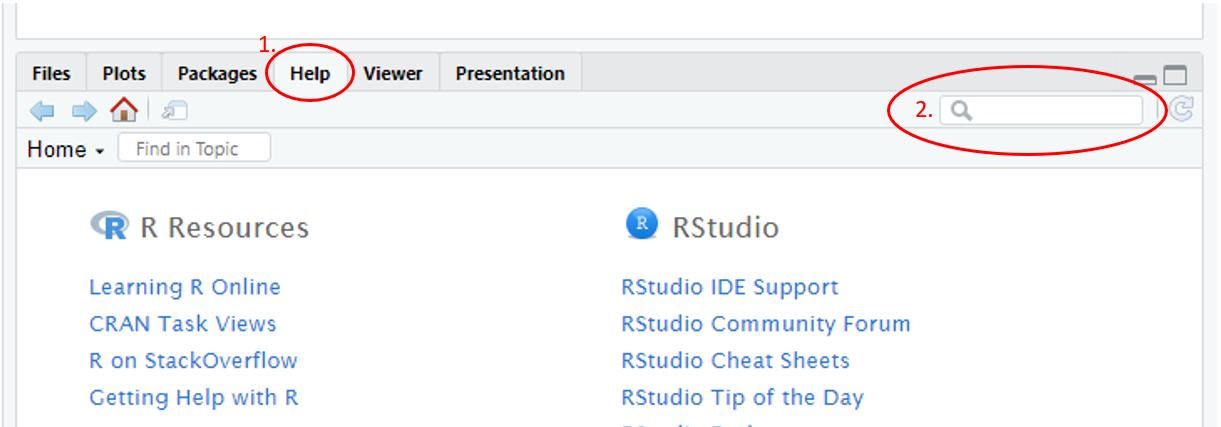Select the Help tab
The width and height of the screenshot is (1221, 427).
click(x=310, y=74)
